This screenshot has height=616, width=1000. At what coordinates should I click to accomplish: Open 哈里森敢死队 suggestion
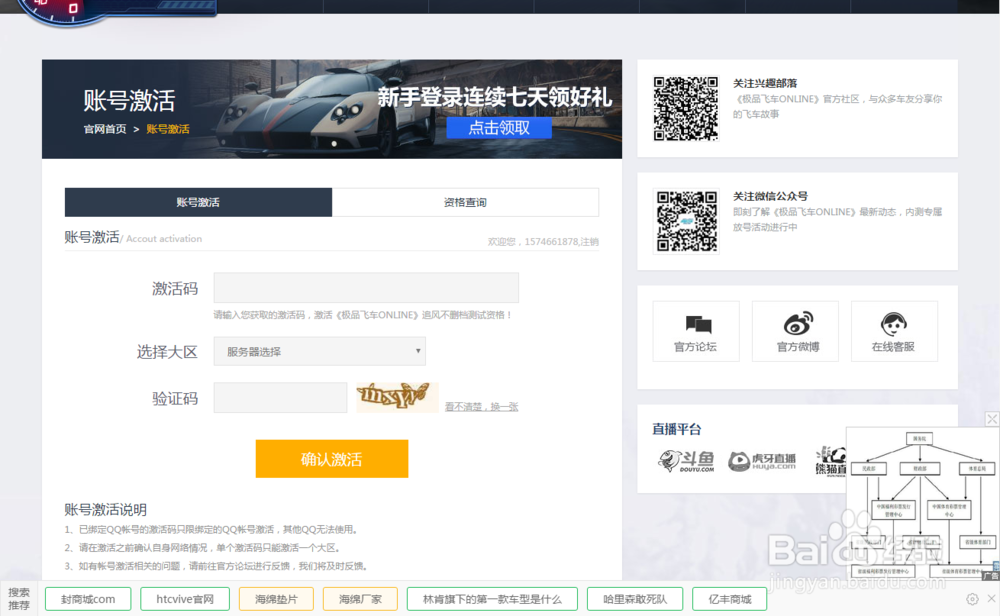pos(635,599)
